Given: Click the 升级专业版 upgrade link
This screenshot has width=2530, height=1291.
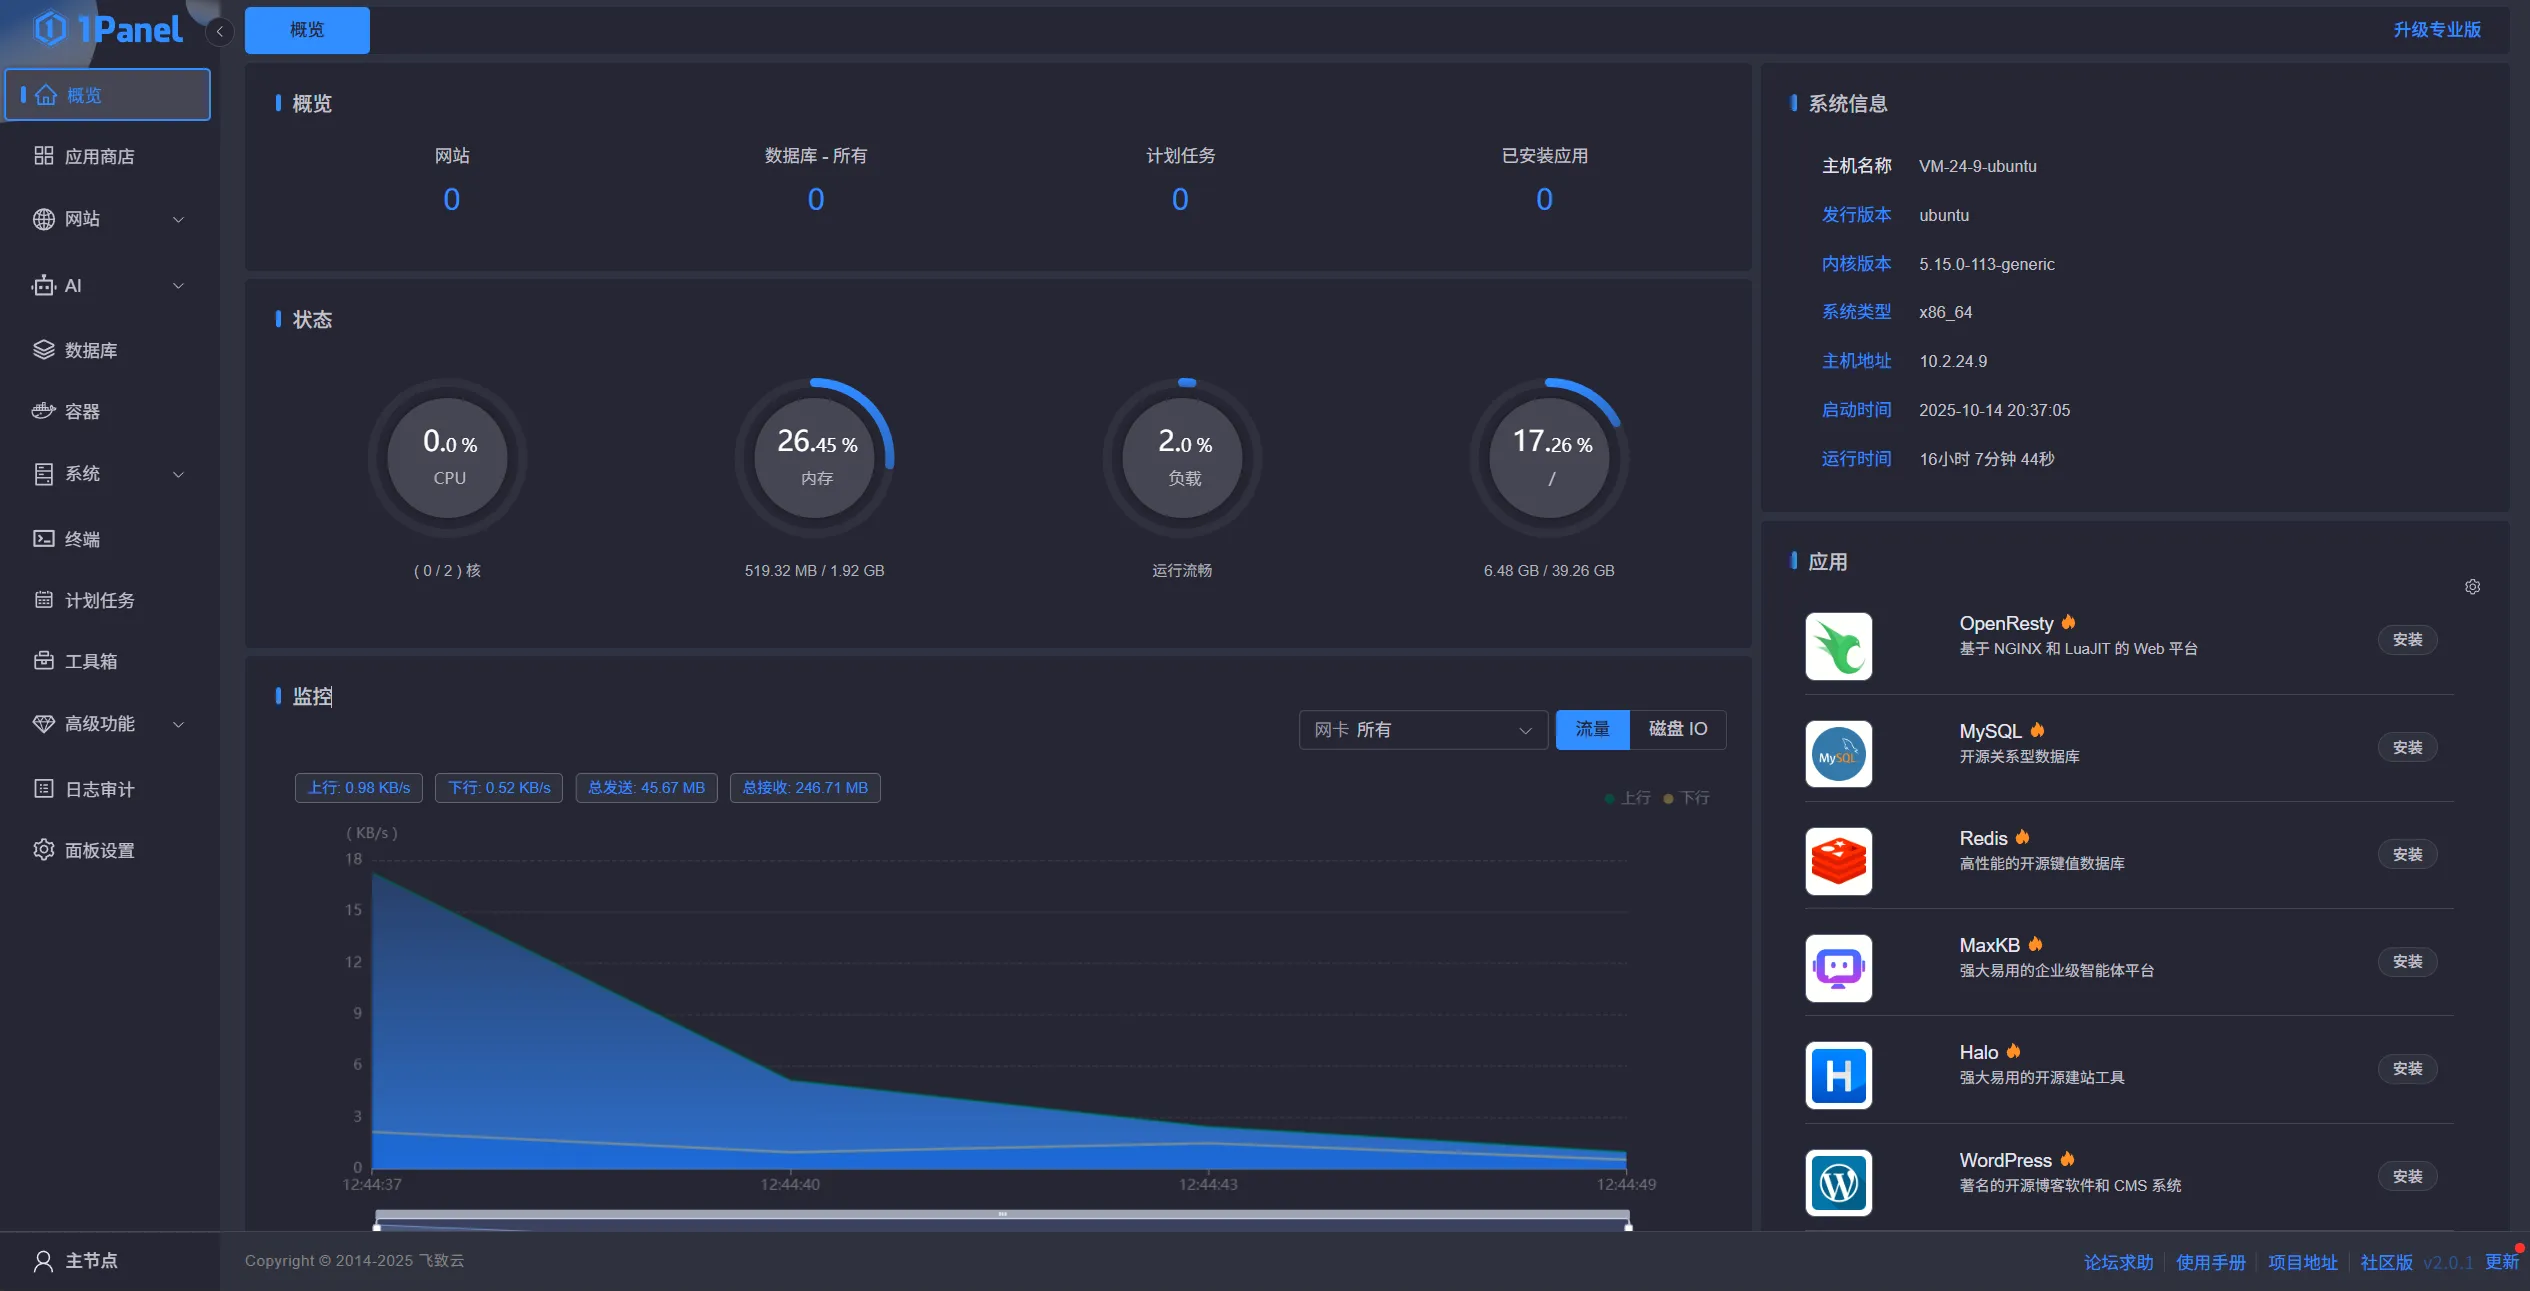Looking at the screenshot, I should (2436, 30).
